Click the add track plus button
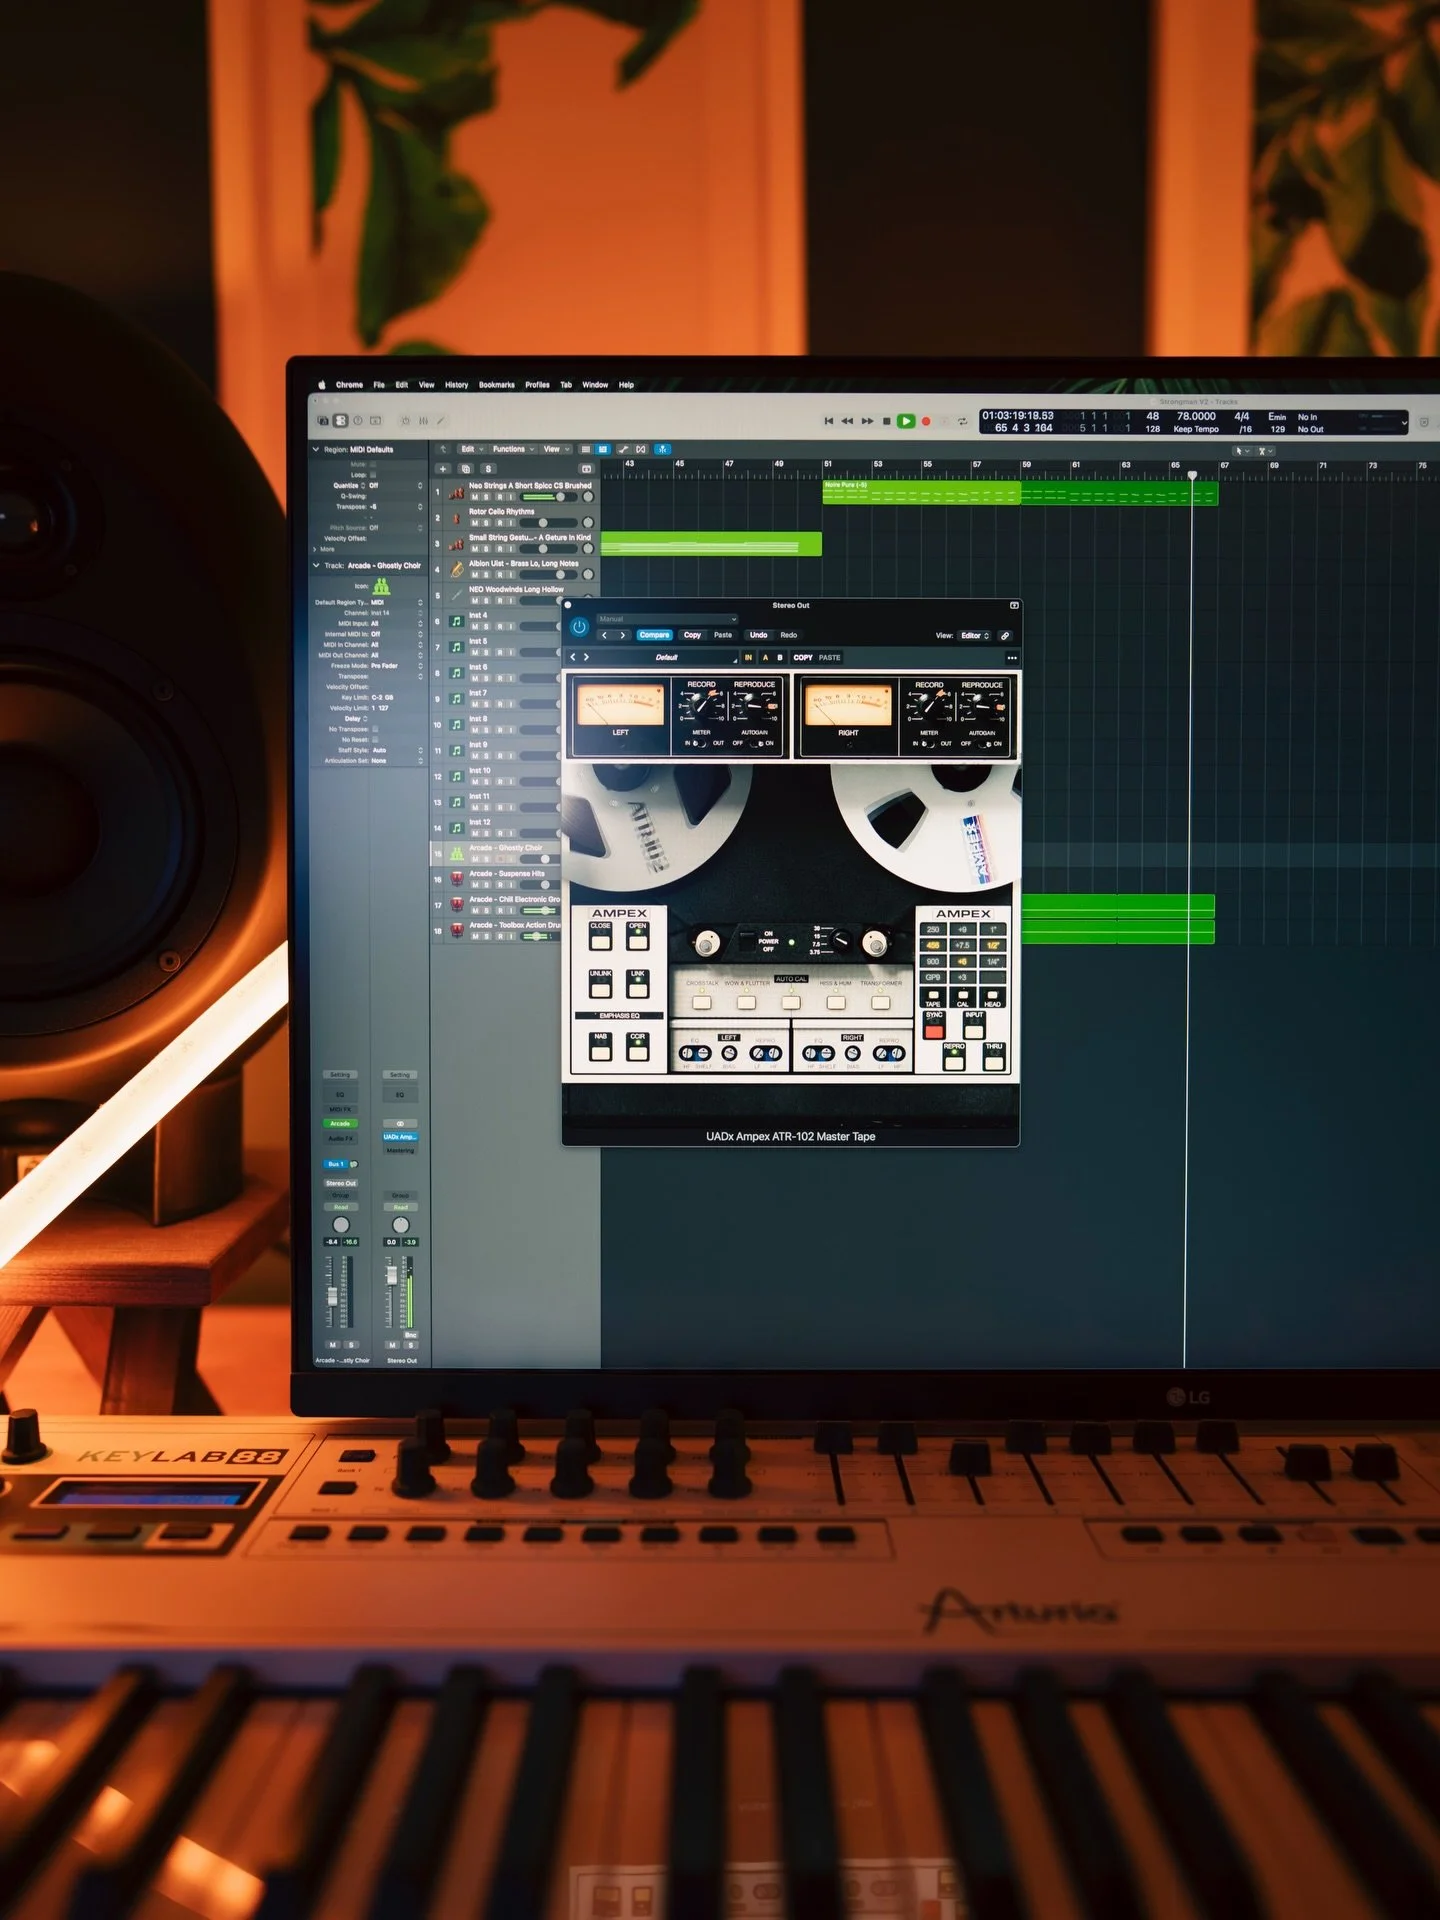 click(x=443, y=469)
